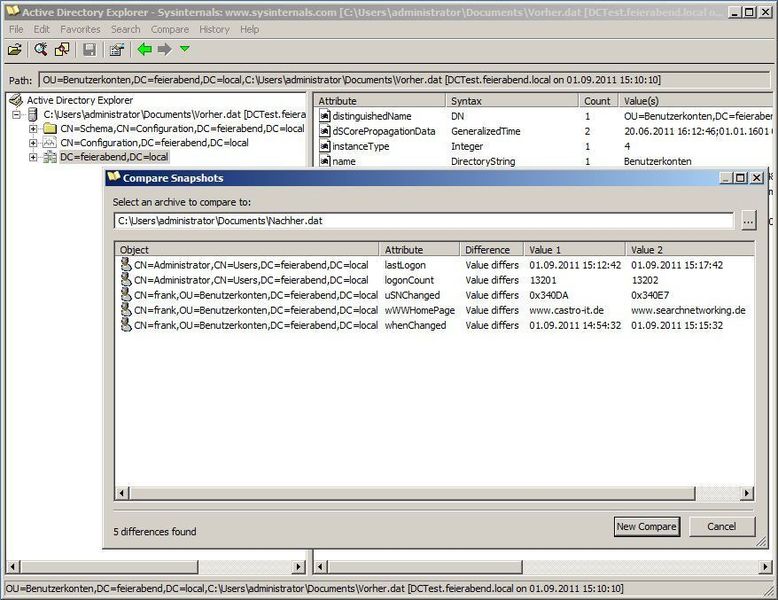Image resolution: width=778 pixels, height=600 pixels.
Task: Click the Vorher.dat server icon in tree
Action: 33,115
